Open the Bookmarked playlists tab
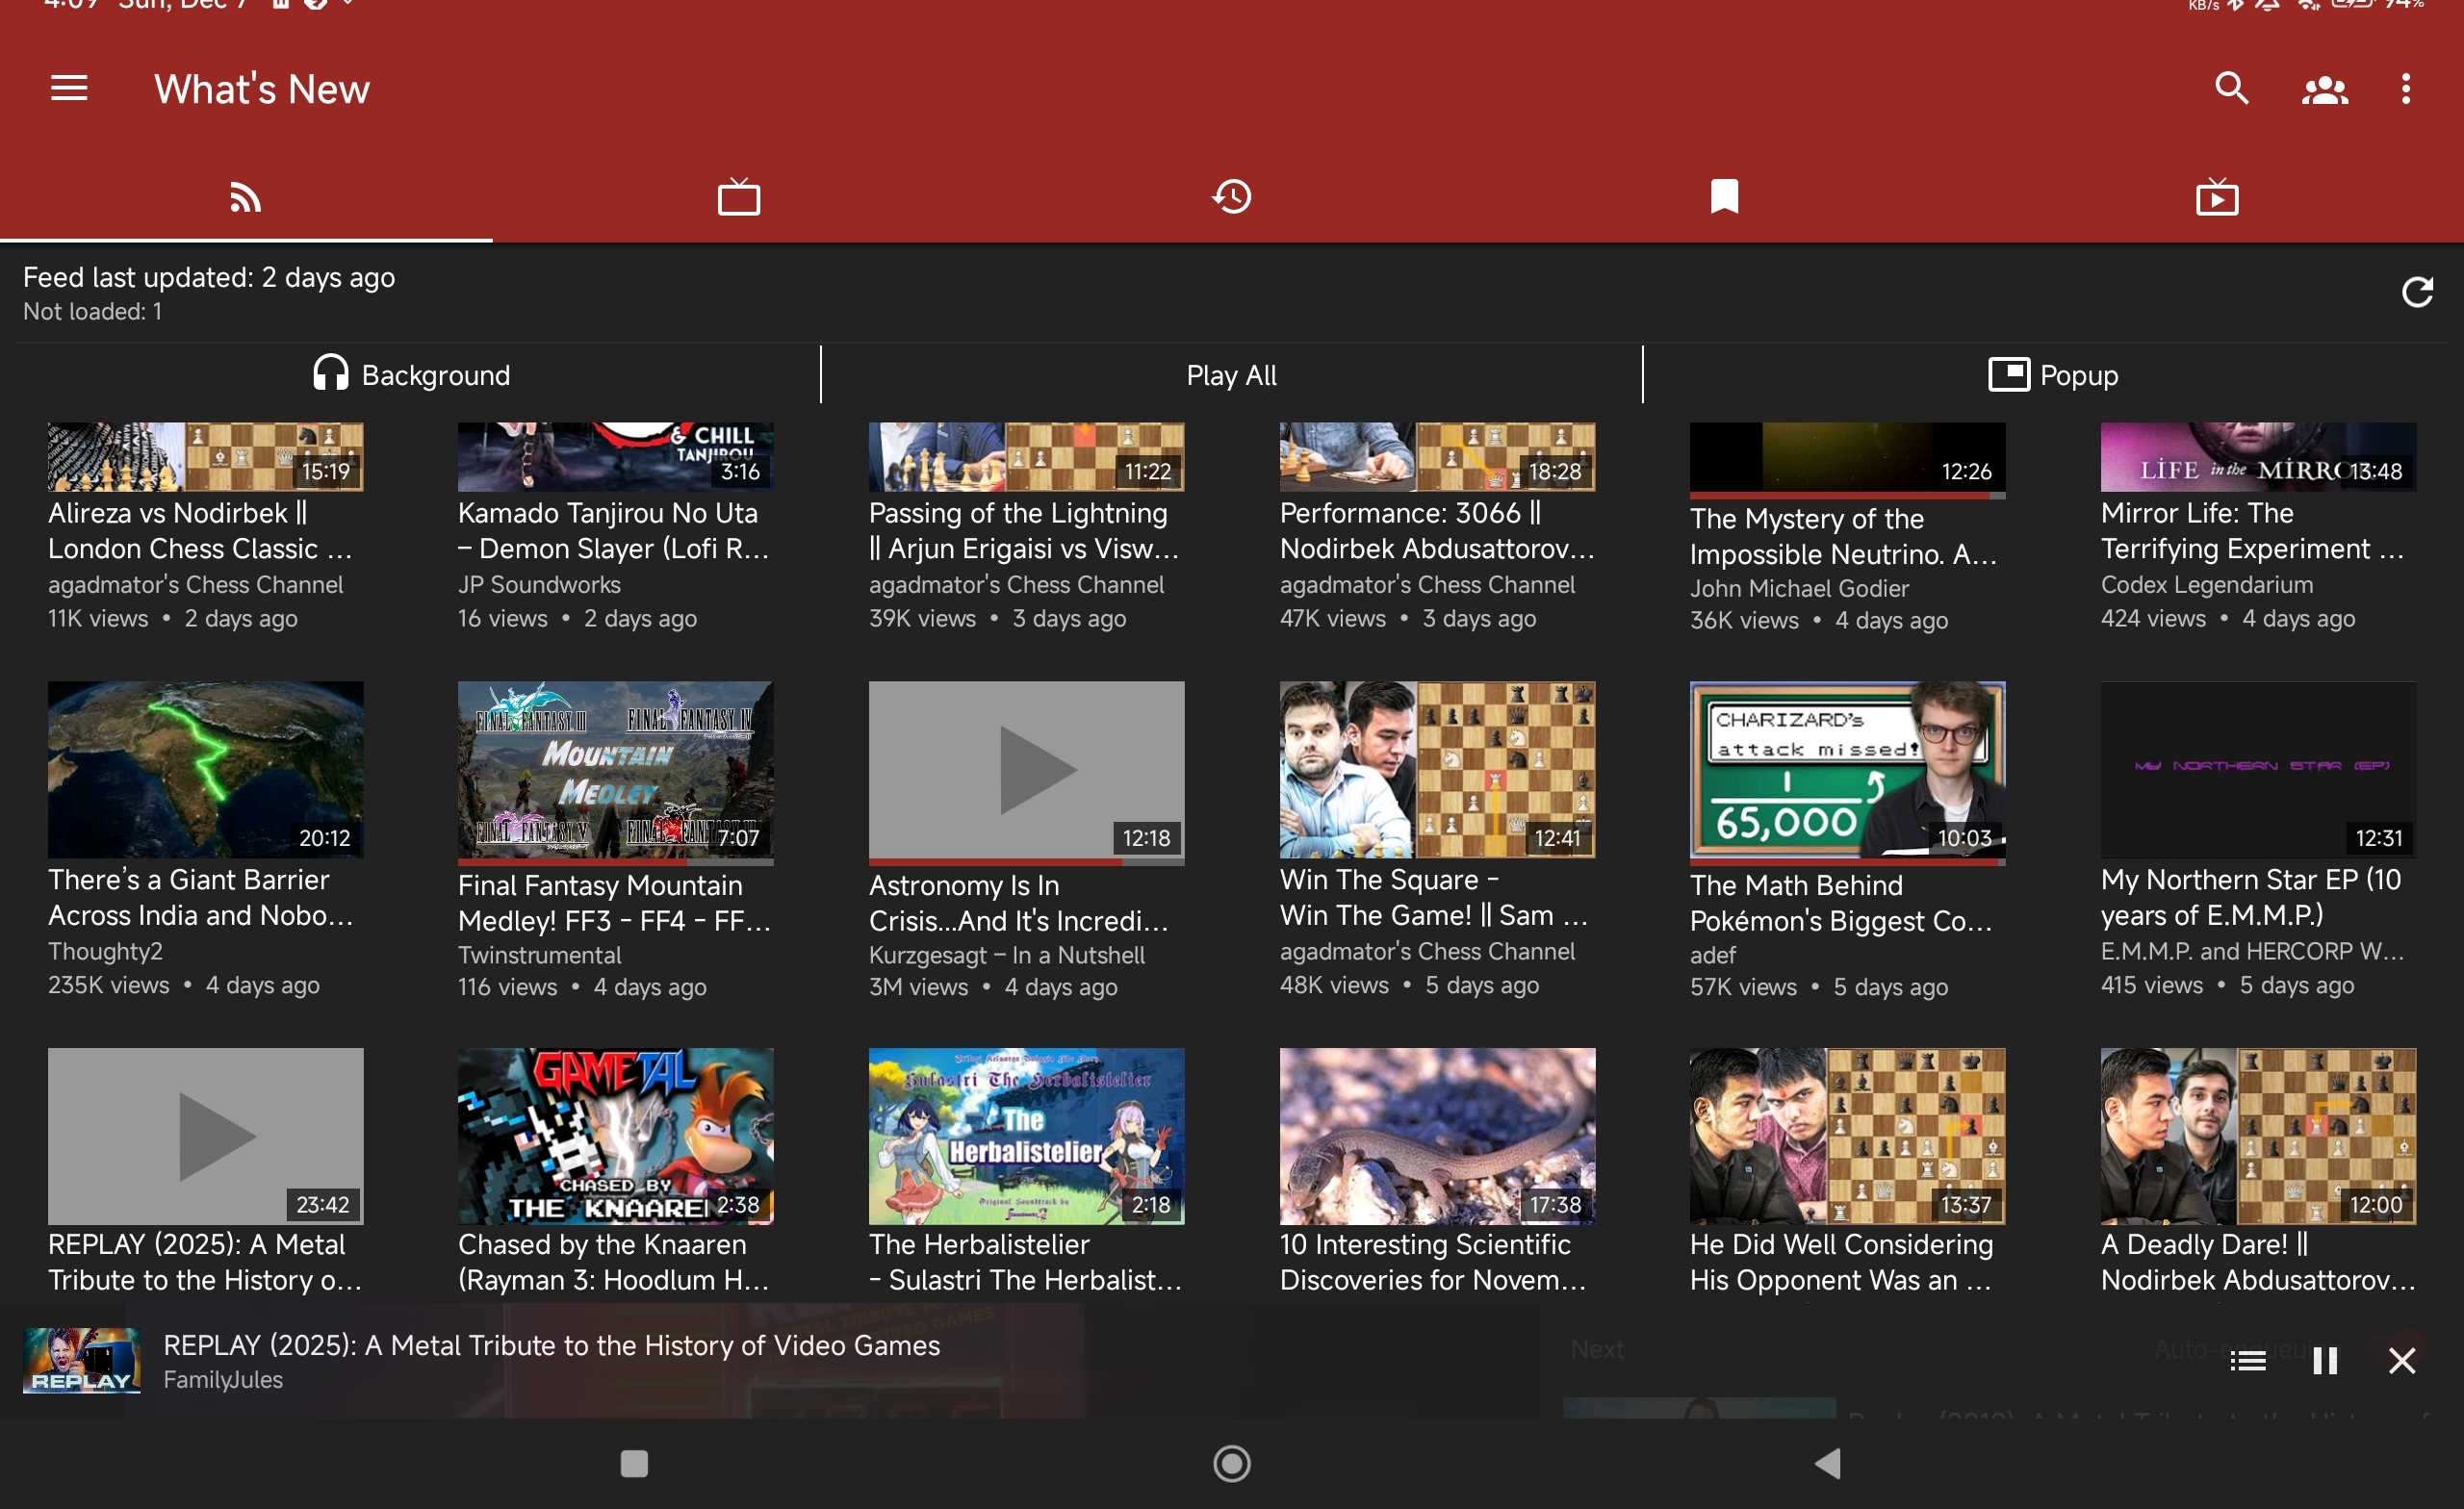 pos(1724,197)
